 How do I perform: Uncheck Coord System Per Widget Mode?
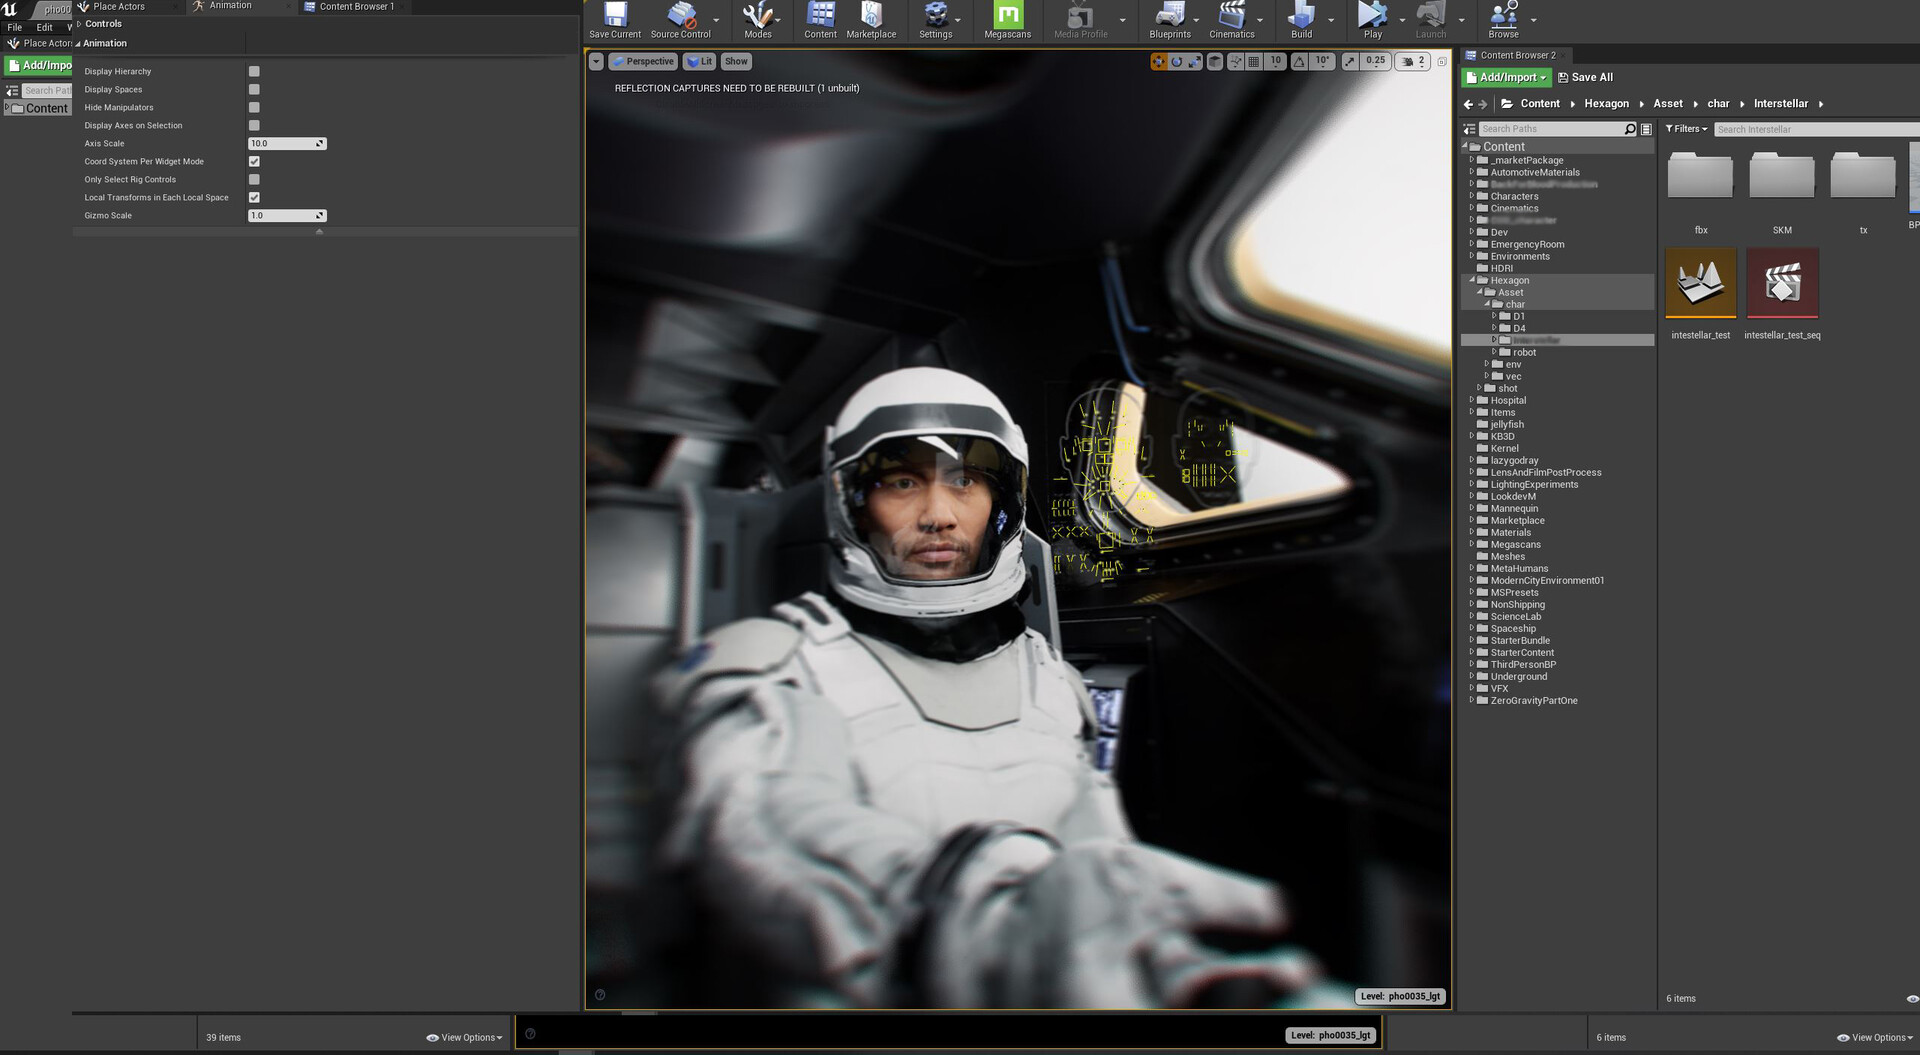point(254,161)
